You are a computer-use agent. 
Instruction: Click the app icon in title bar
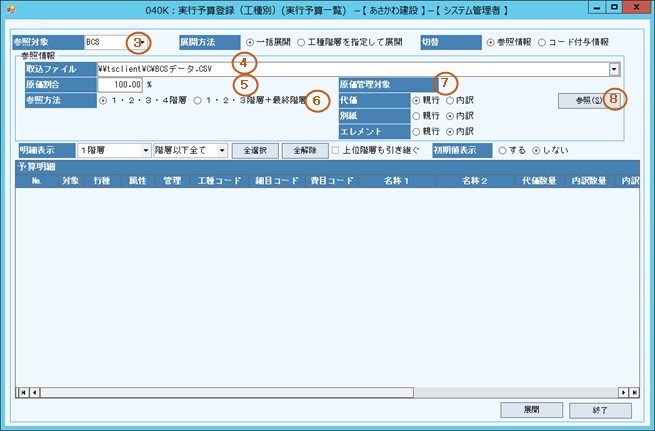coord(11,9)
